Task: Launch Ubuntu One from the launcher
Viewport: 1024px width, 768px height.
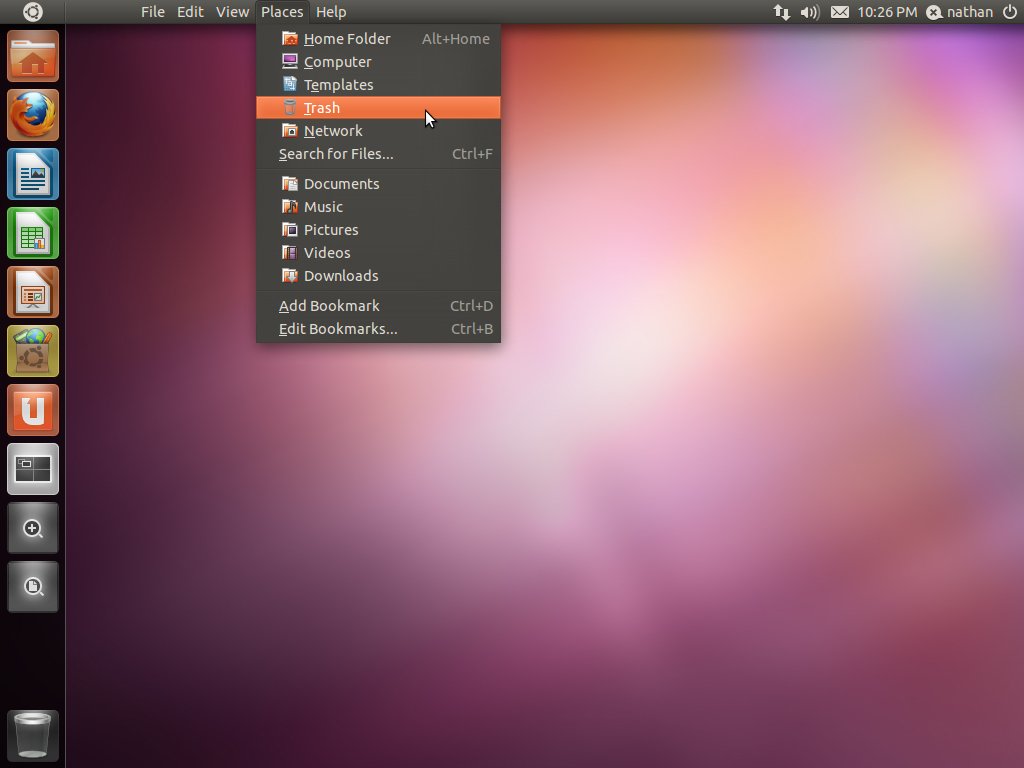Action: tap(33, 409)
